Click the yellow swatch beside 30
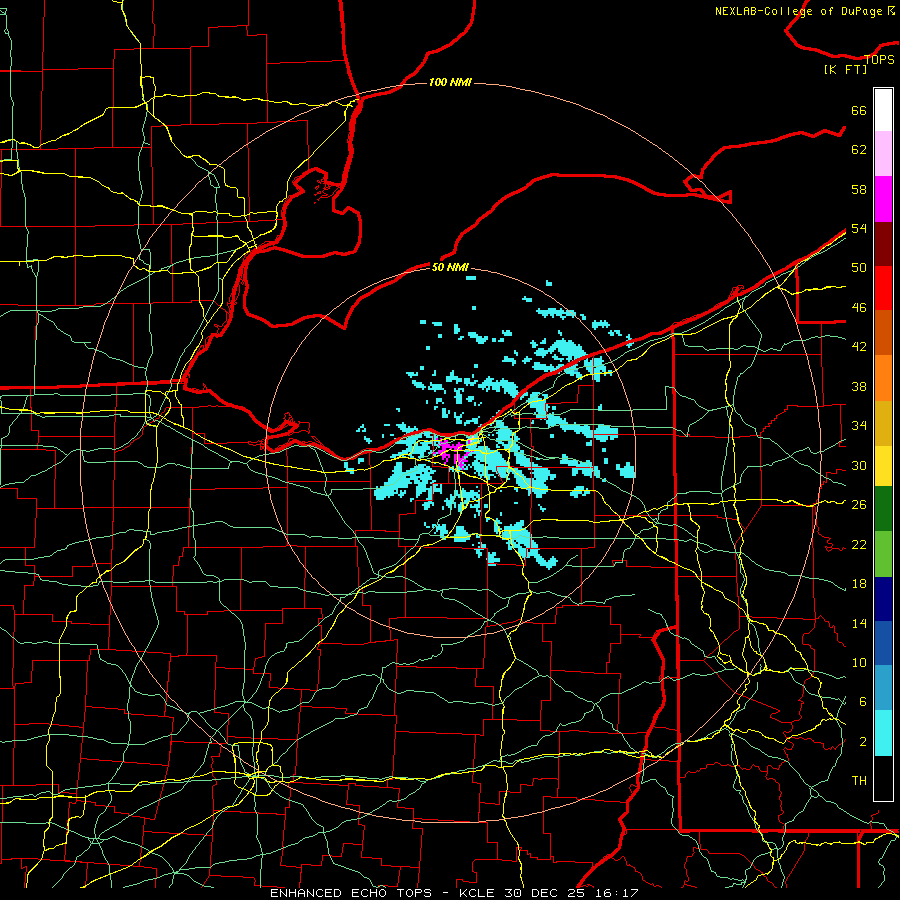Image resolution: width=900 pixels, height=900 pixels. [883, 465]
